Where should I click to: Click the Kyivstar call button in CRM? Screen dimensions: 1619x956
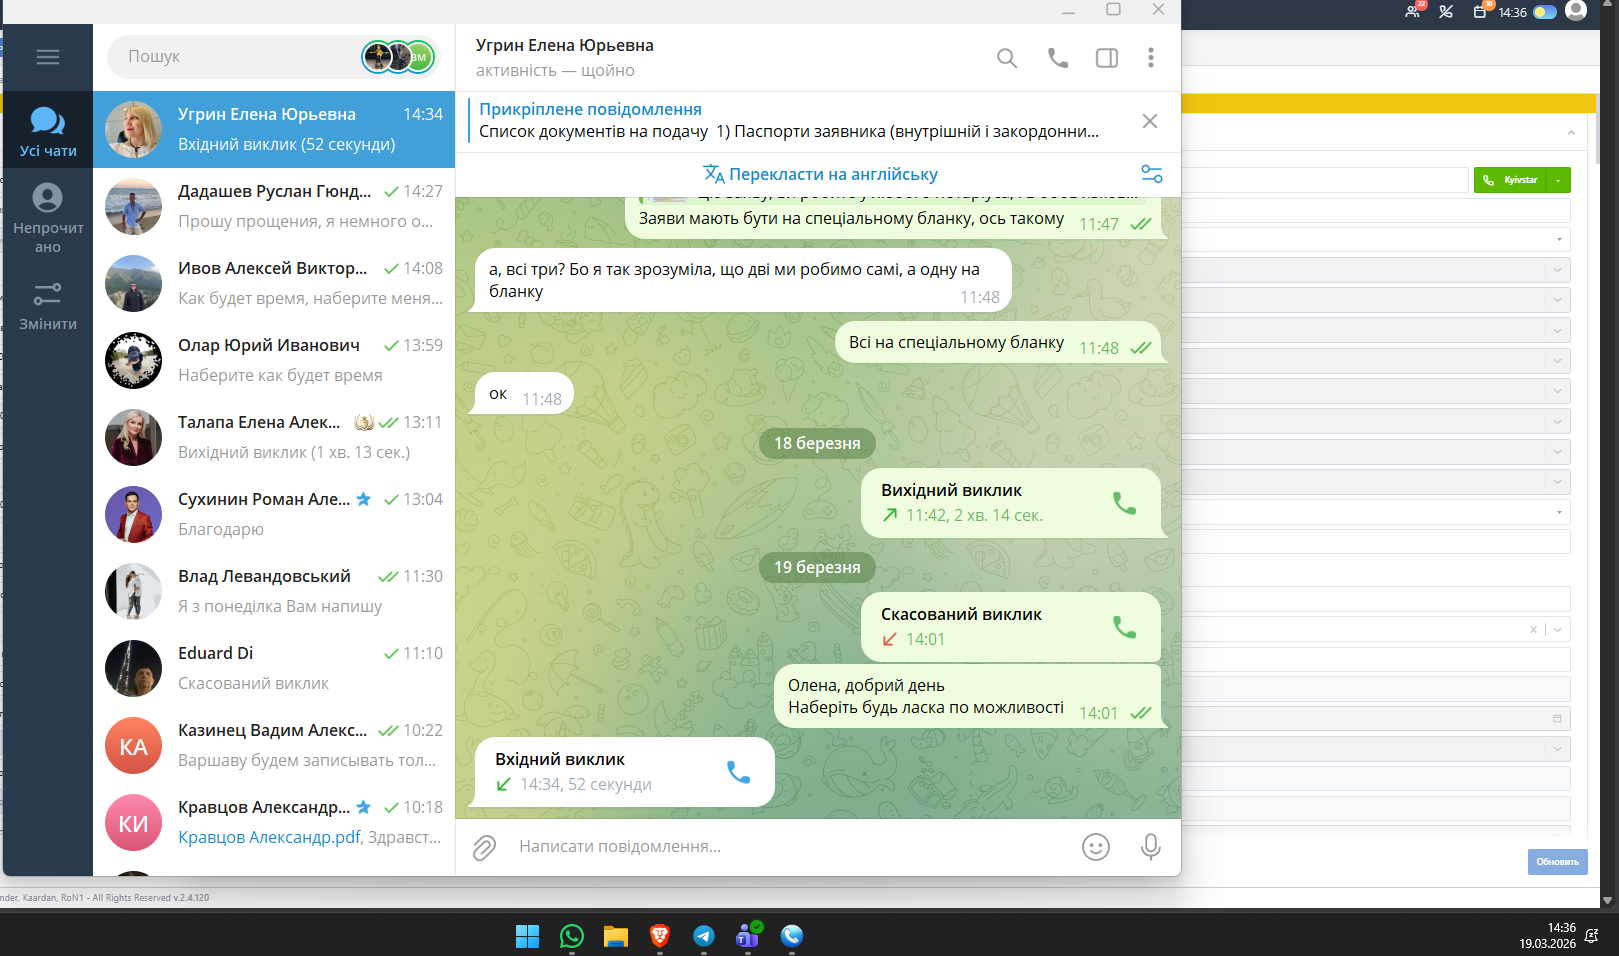tap(1510, 180)
